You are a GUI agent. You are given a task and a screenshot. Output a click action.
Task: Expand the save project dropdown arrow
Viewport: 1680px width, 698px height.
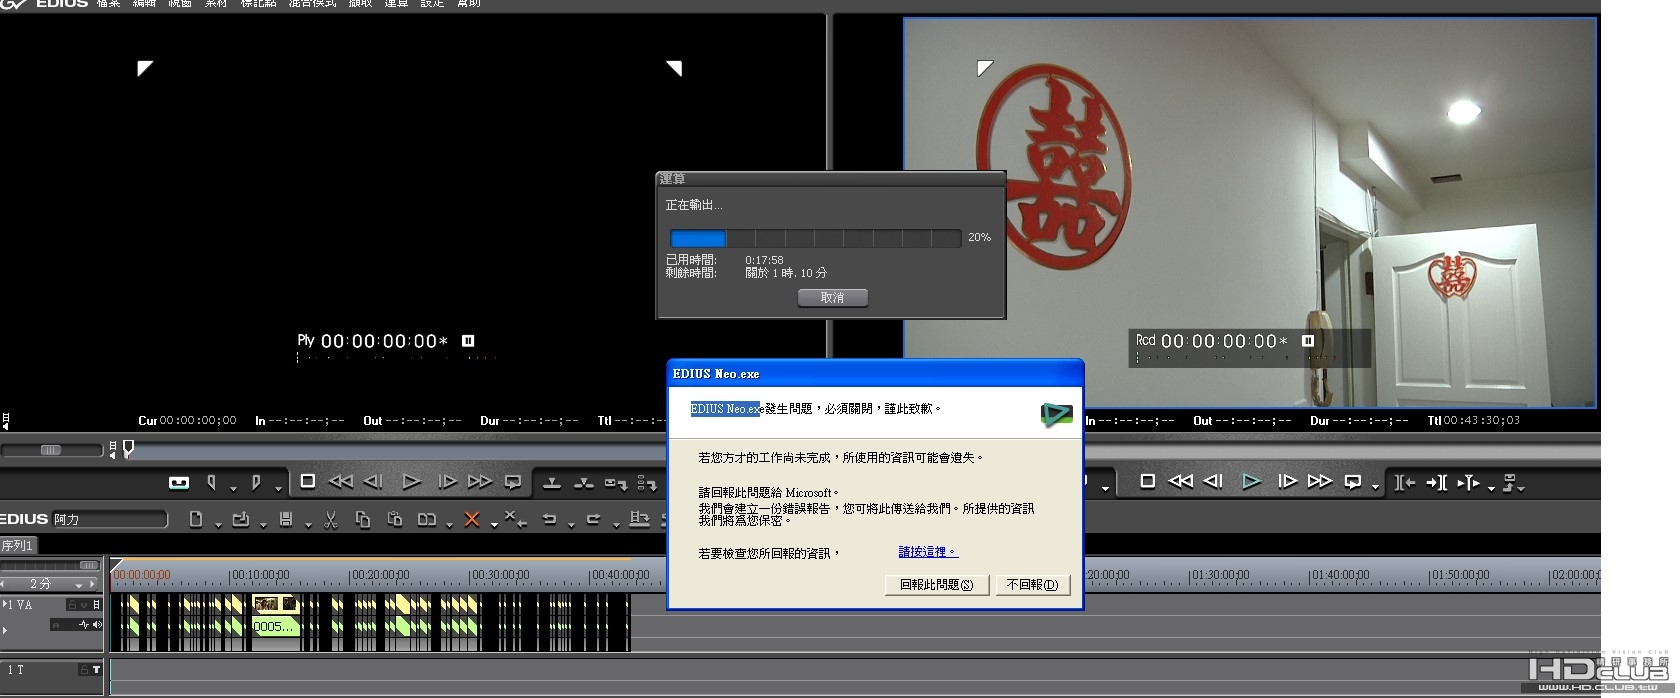coord(308,524)
